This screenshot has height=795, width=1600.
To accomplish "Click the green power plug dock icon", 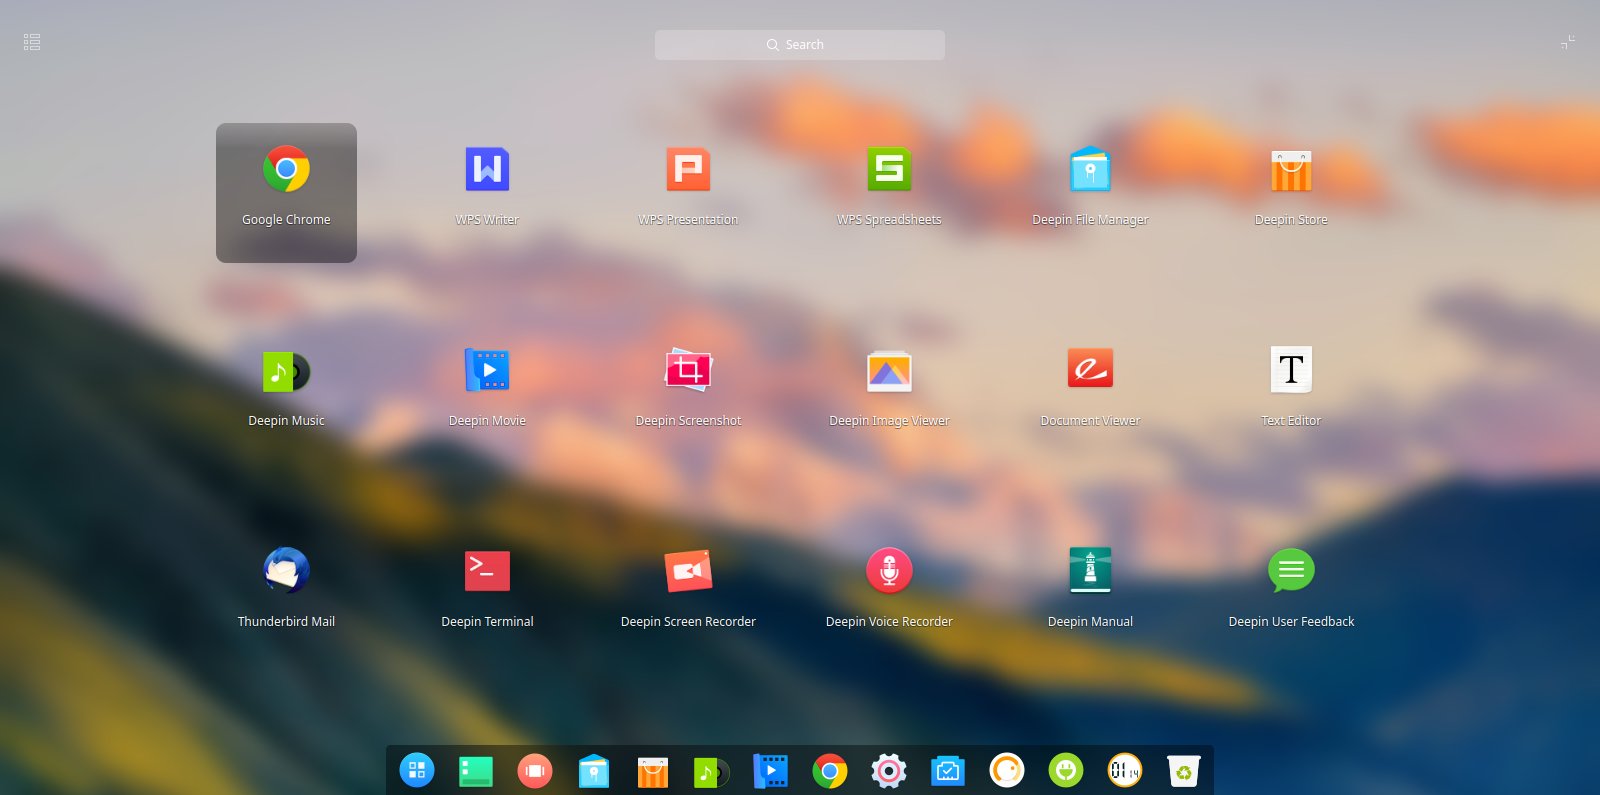I will (x=1066, y=770).
